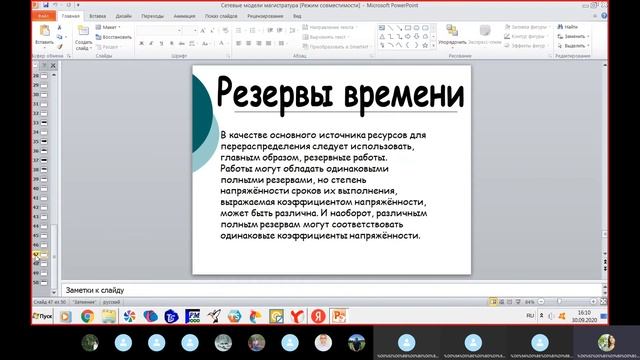Click the View (Вид) tab
Screen dimensions: 640x360
click(x=297, y=16)
